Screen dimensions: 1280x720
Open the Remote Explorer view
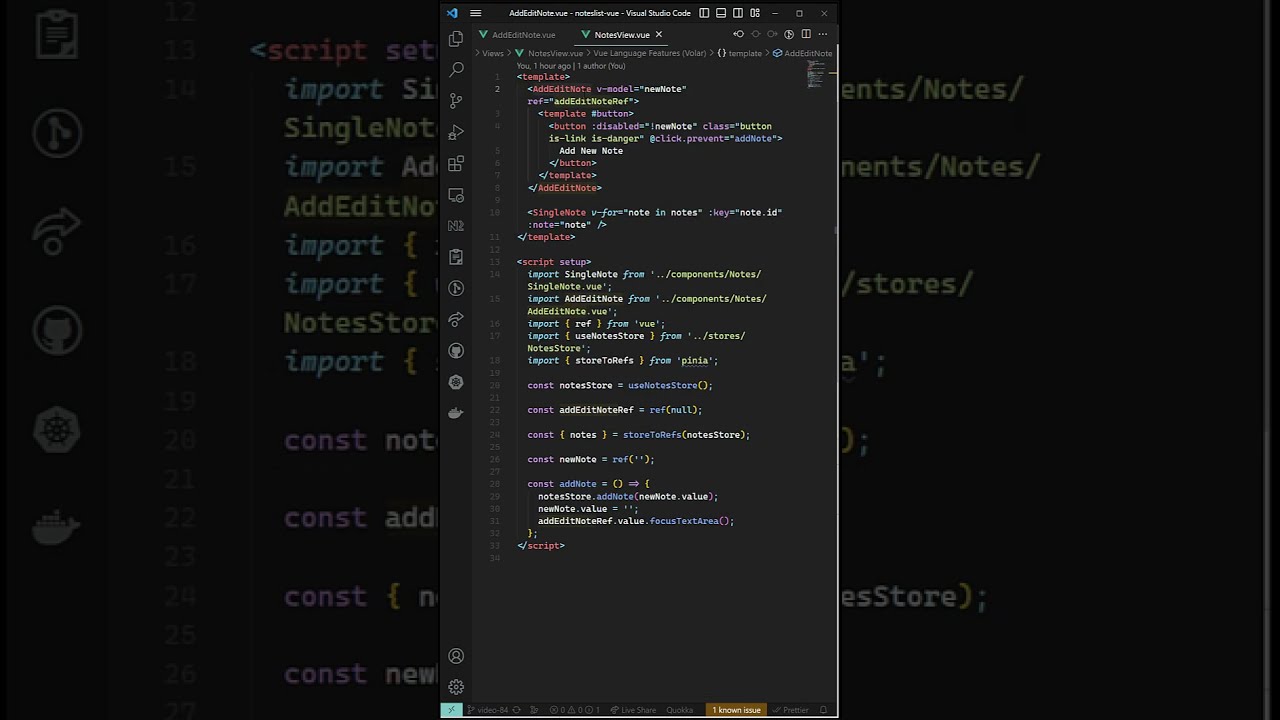456,195
